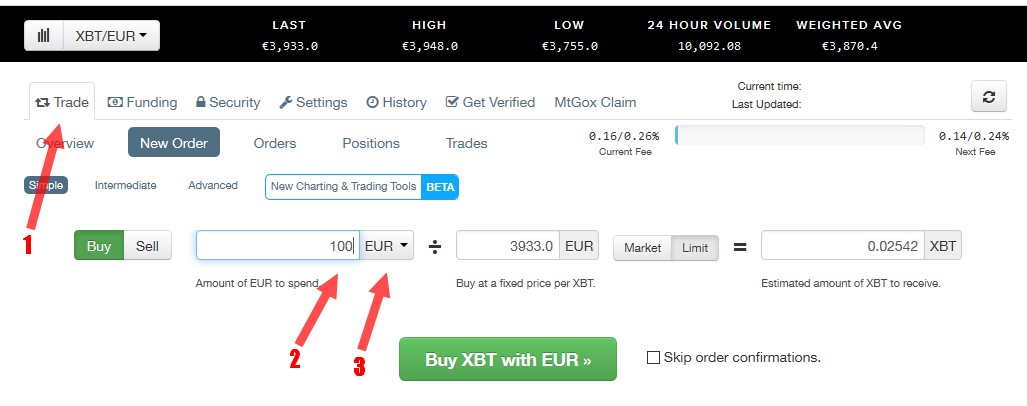Switch to the Orders tab
Image resolution: width=1027 pixels, height=406 pixels.
(275, 143)
